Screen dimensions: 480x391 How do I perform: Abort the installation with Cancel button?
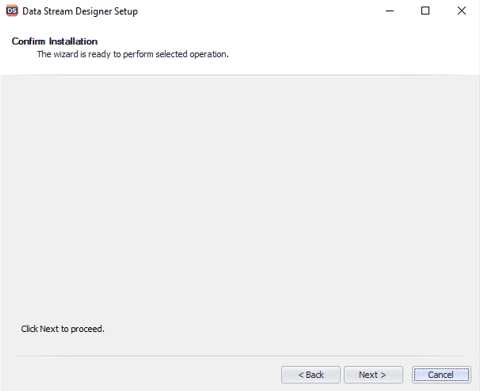coord(441,375)
